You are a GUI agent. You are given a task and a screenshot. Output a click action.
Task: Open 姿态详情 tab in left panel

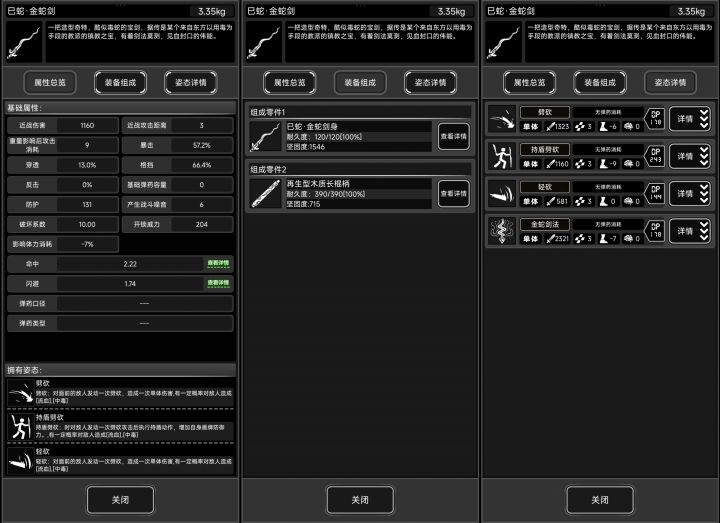191,83
